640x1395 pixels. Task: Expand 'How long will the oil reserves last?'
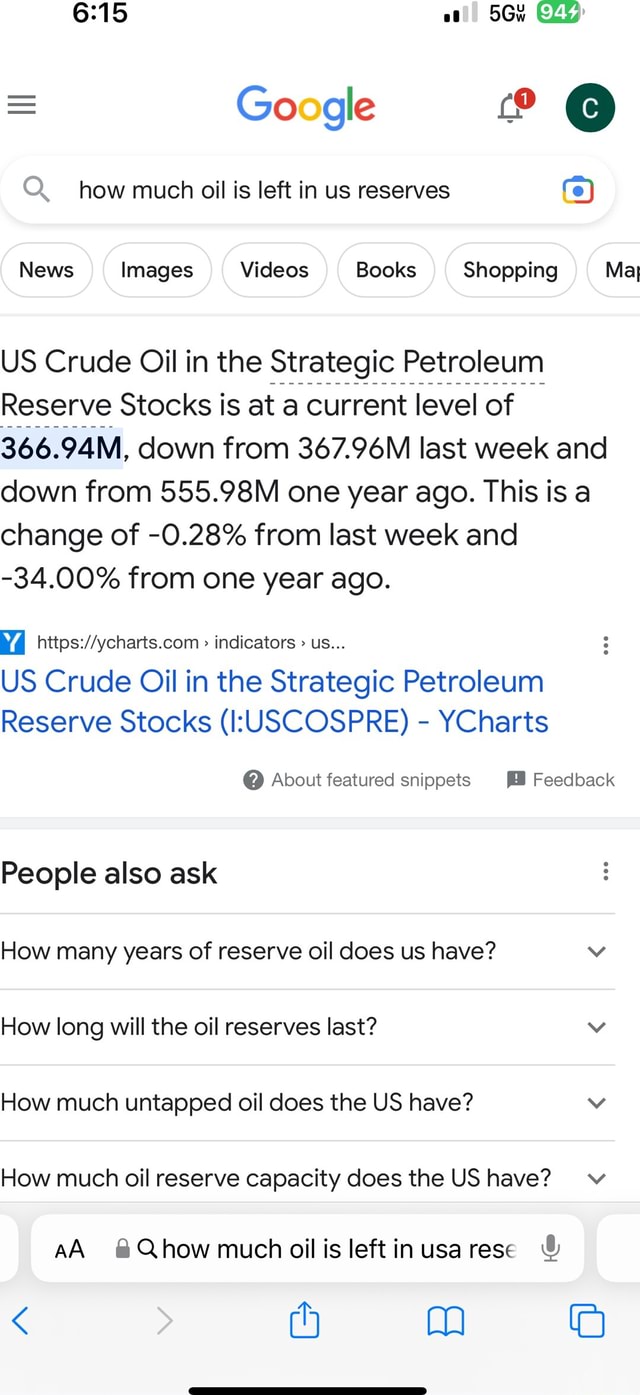coord(597,1027)
